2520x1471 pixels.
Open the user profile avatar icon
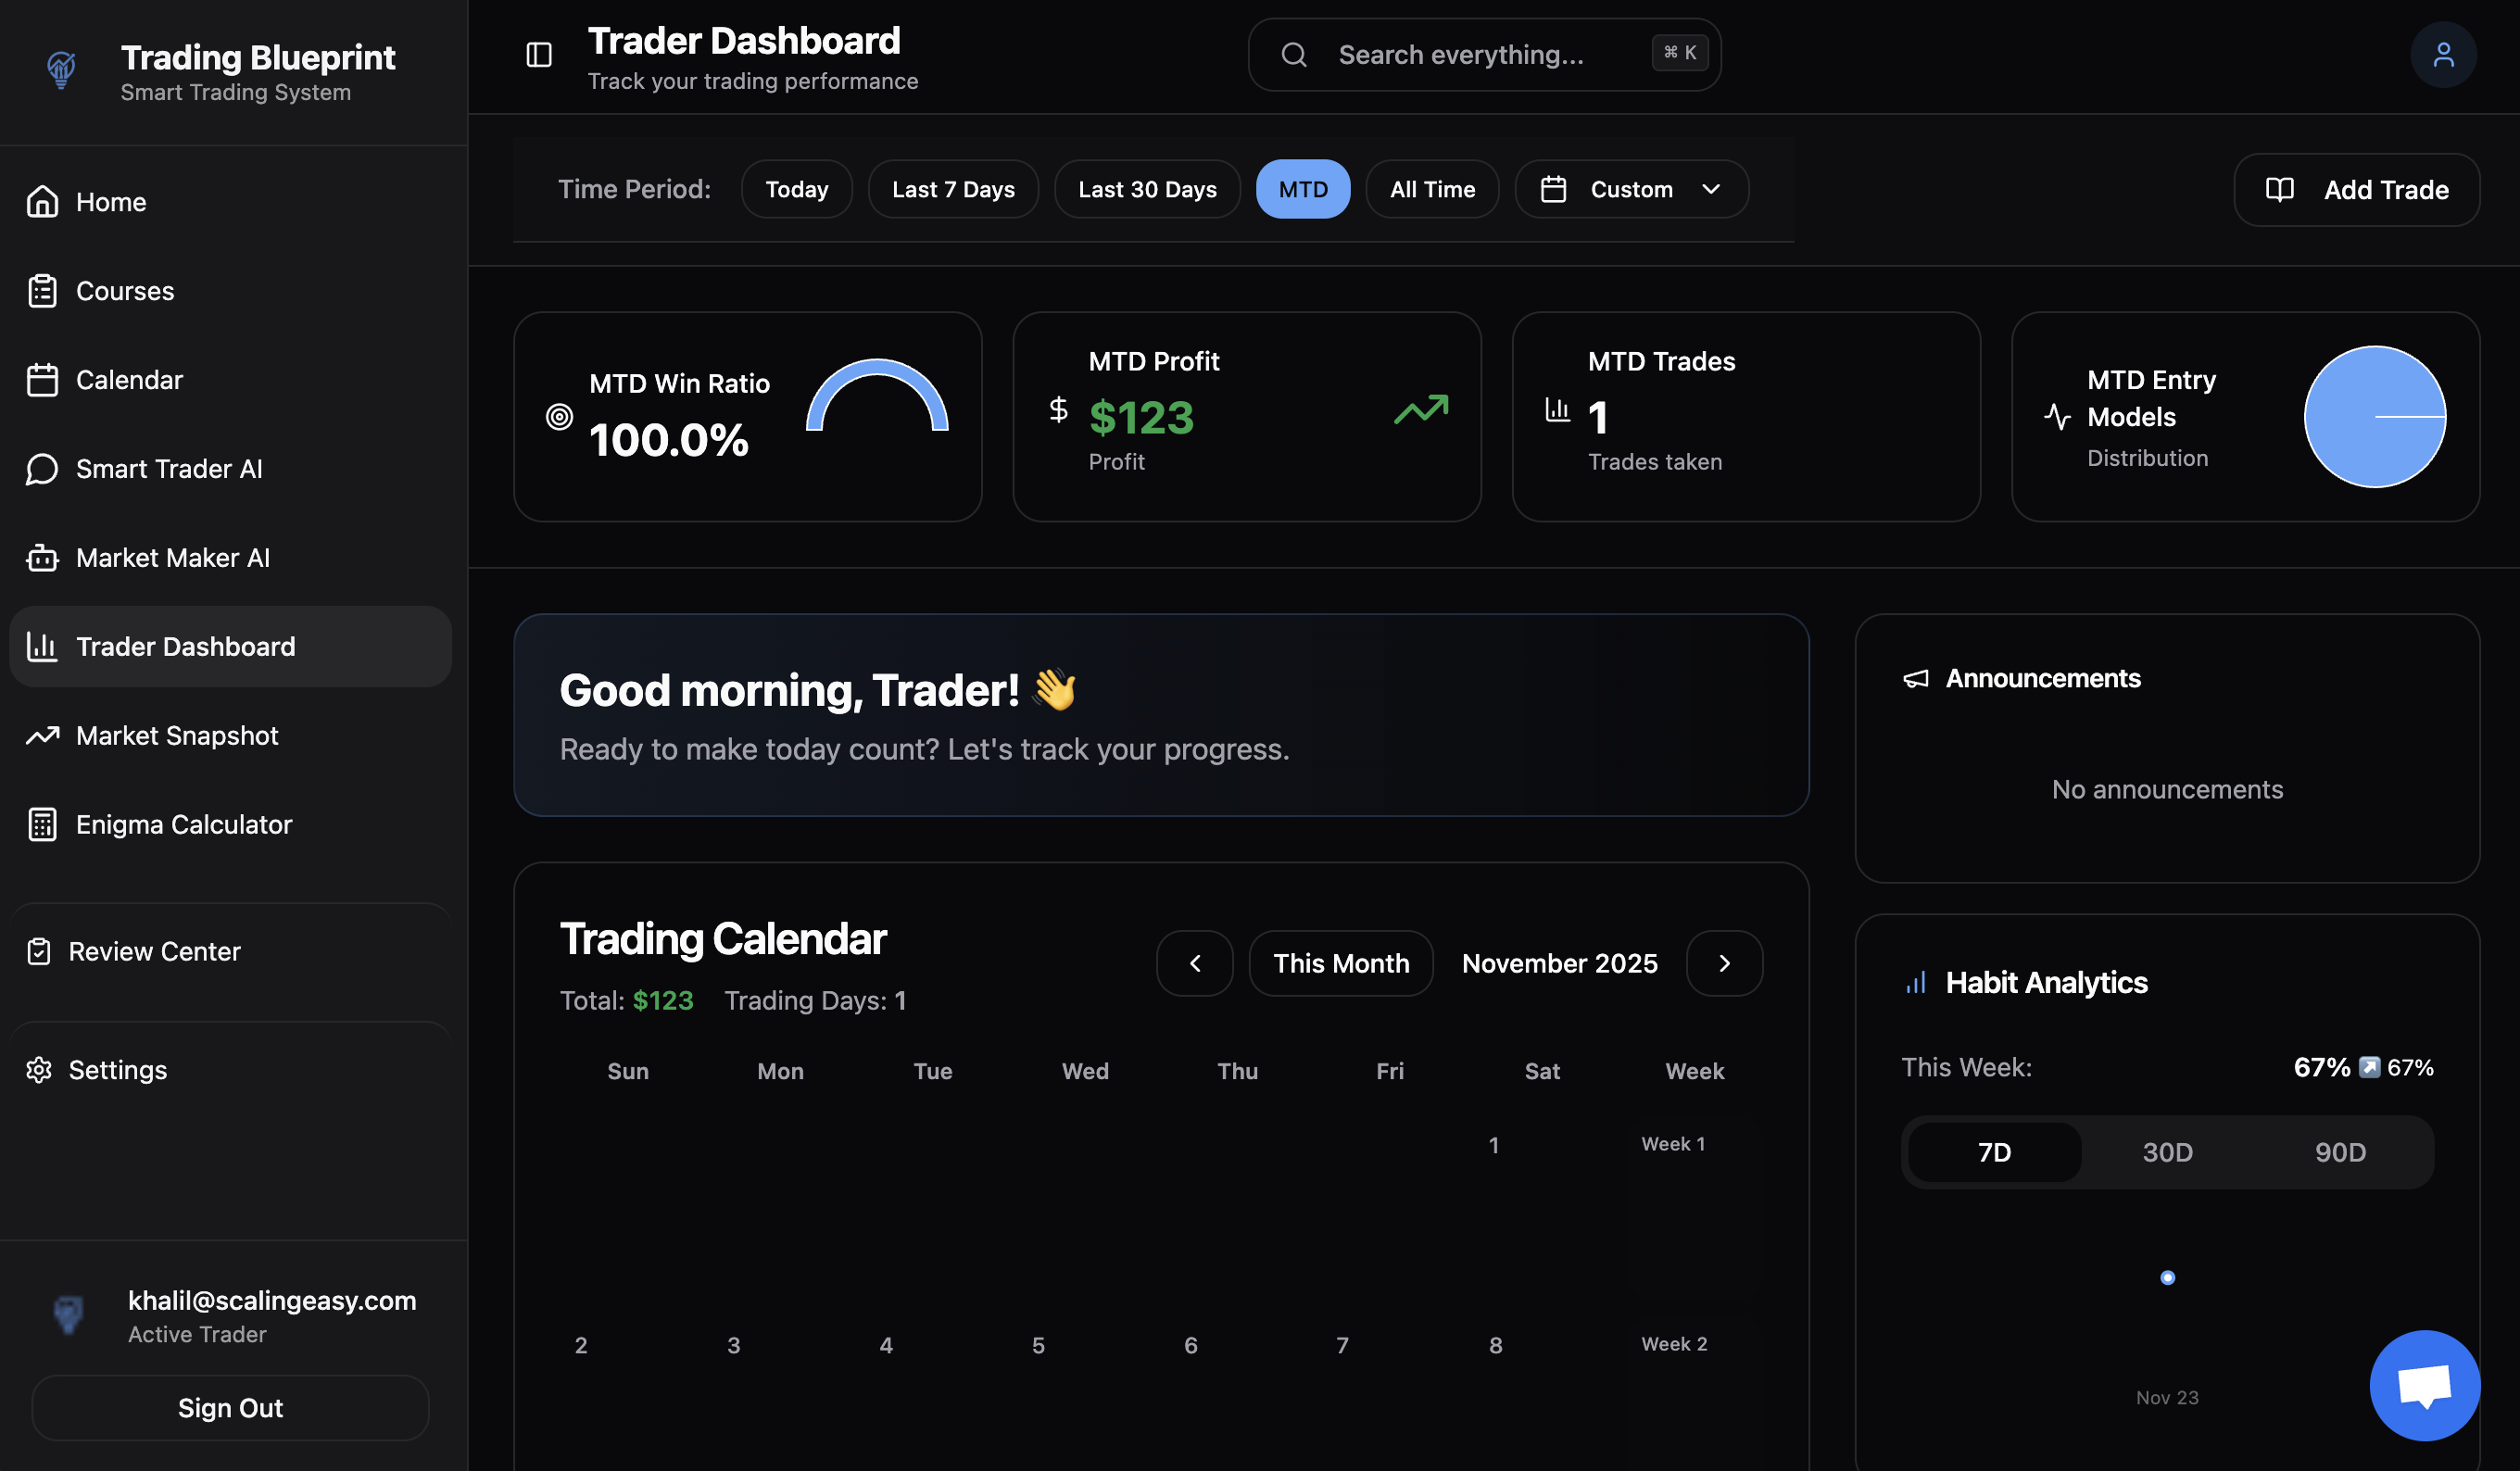click(x=2443, y=55)
